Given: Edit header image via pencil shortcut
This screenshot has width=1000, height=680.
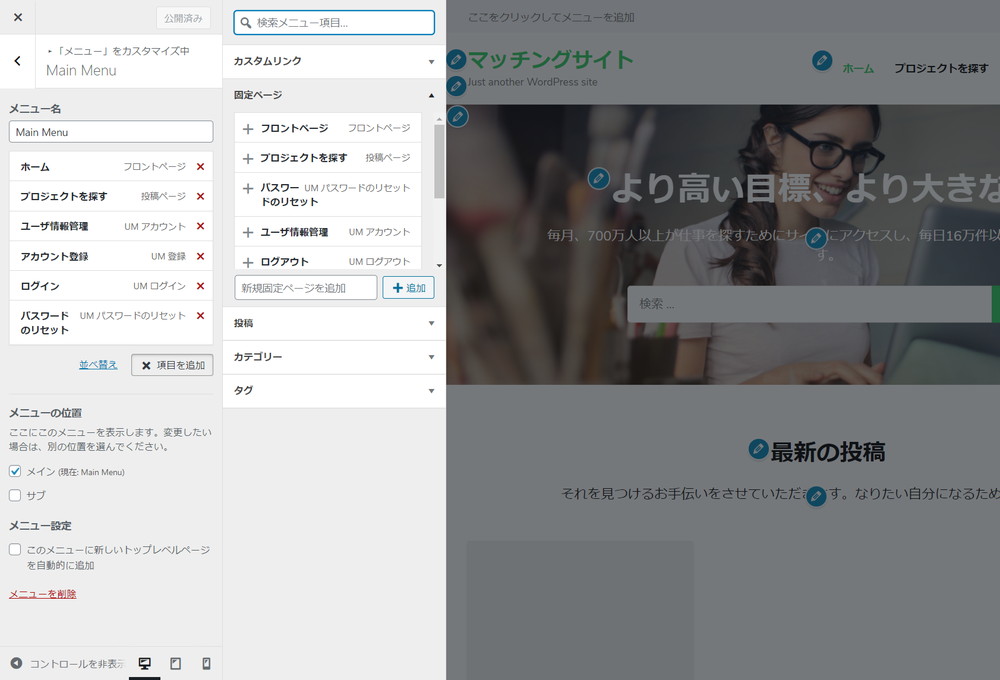Looking at the screenshot, I should click(x=457, y=117).
